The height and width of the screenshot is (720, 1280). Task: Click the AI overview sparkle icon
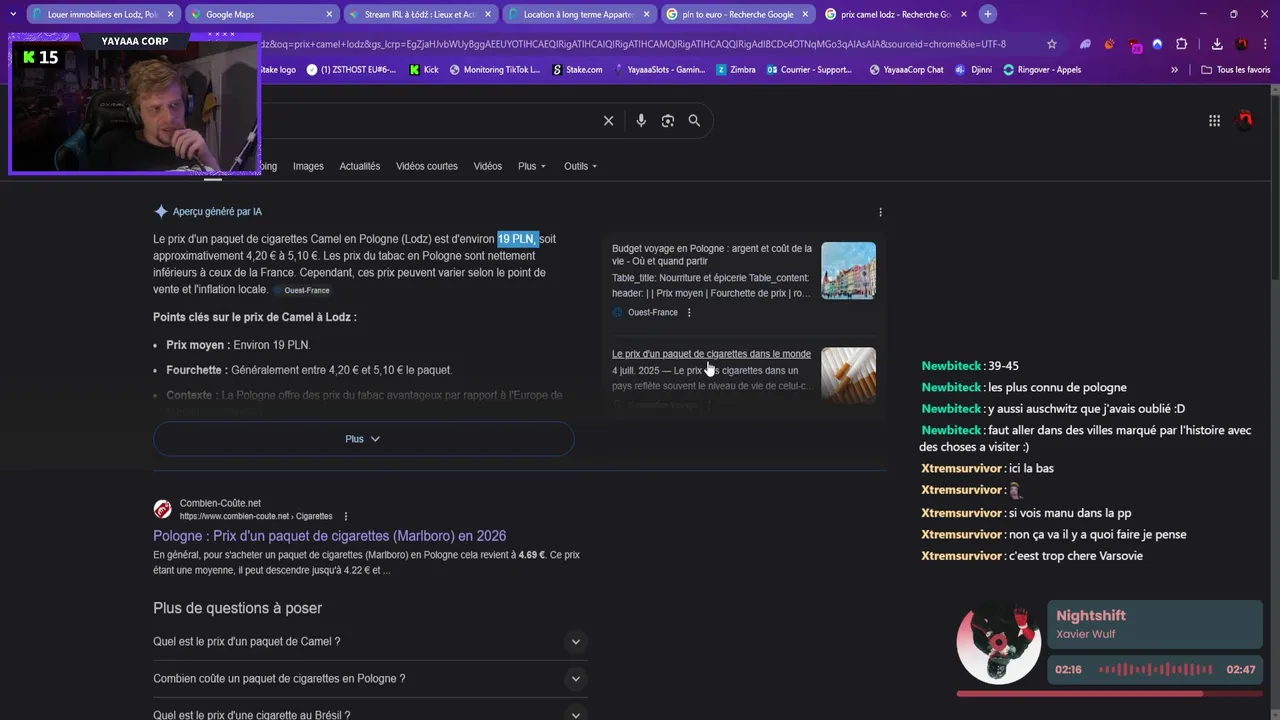[x=160, y=212]
